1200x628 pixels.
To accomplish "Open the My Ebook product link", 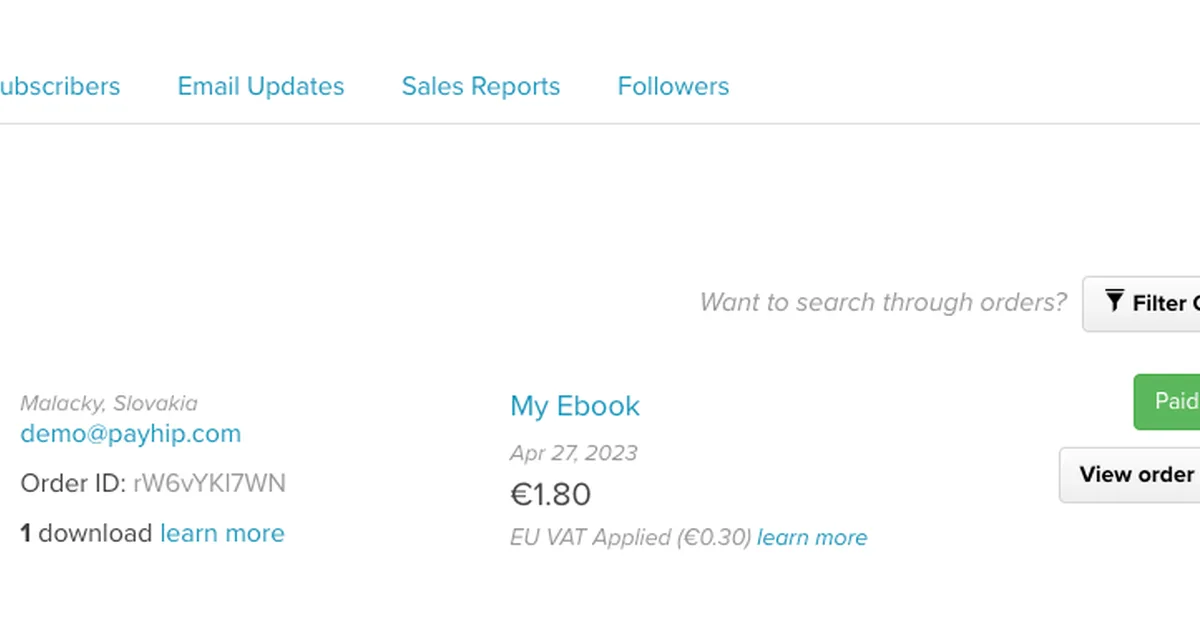I will coord(575,406).
